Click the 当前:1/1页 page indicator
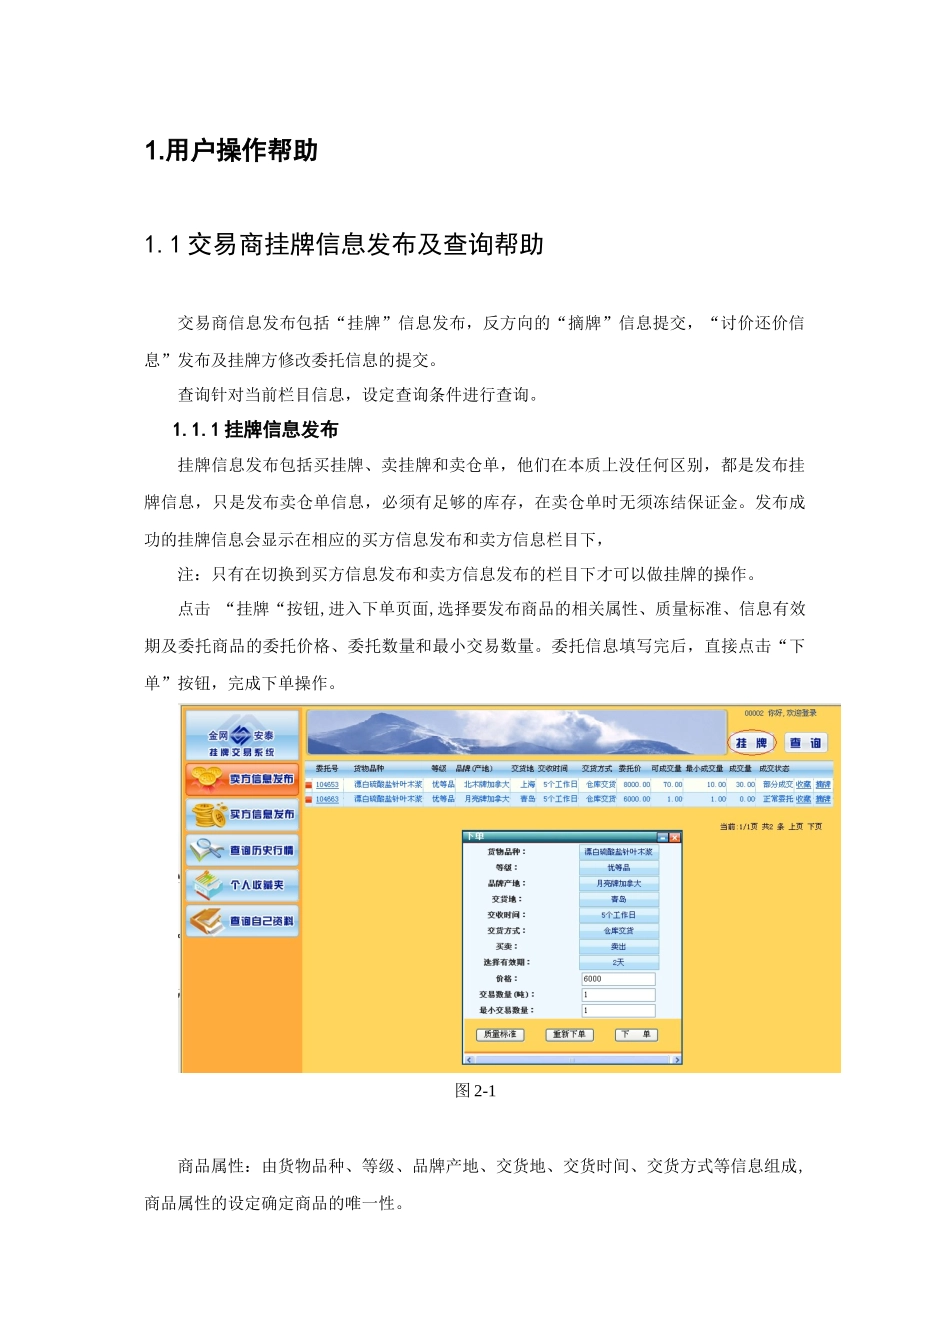 (x=738, y=827)
